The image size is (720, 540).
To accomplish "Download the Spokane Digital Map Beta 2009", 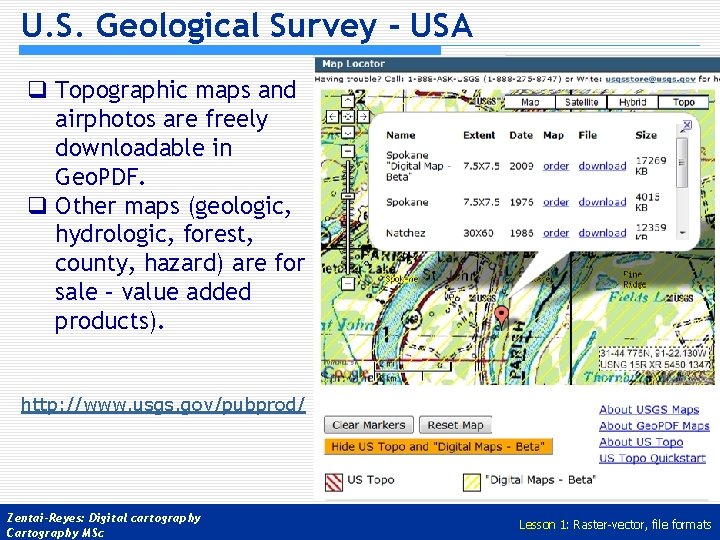I will [602, 166].
